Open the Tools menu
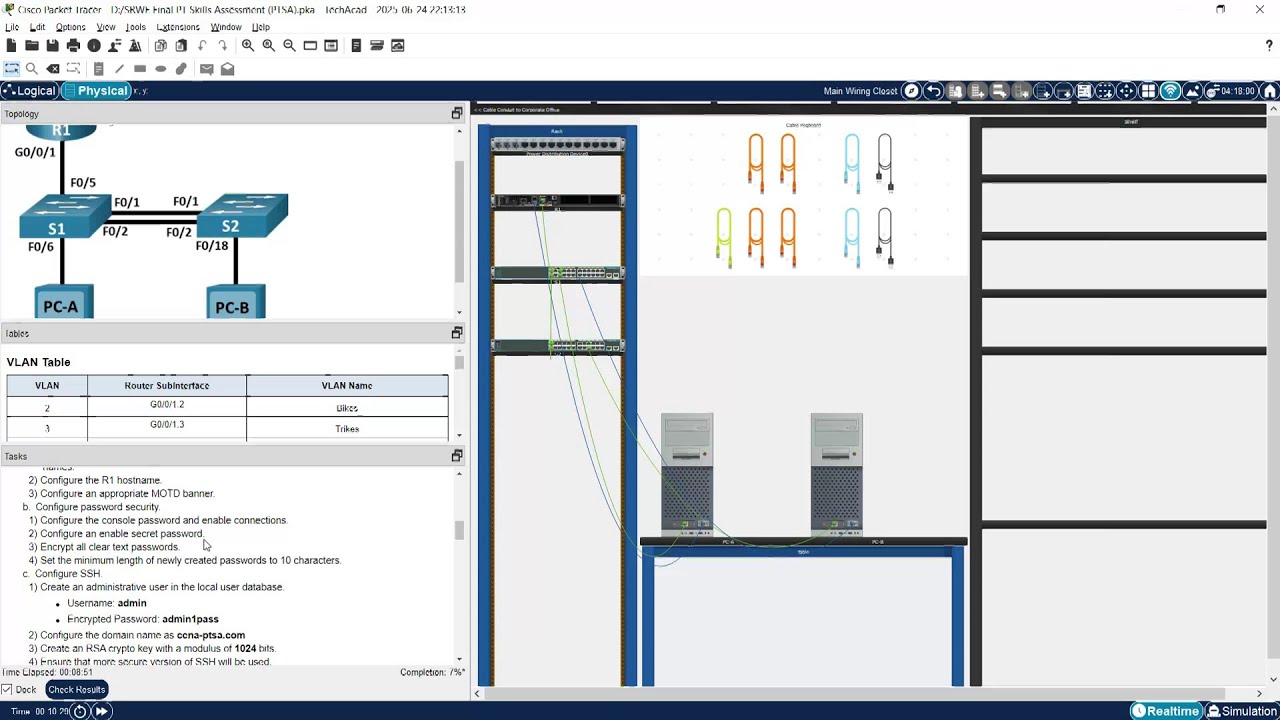 [x=135, y=27]
